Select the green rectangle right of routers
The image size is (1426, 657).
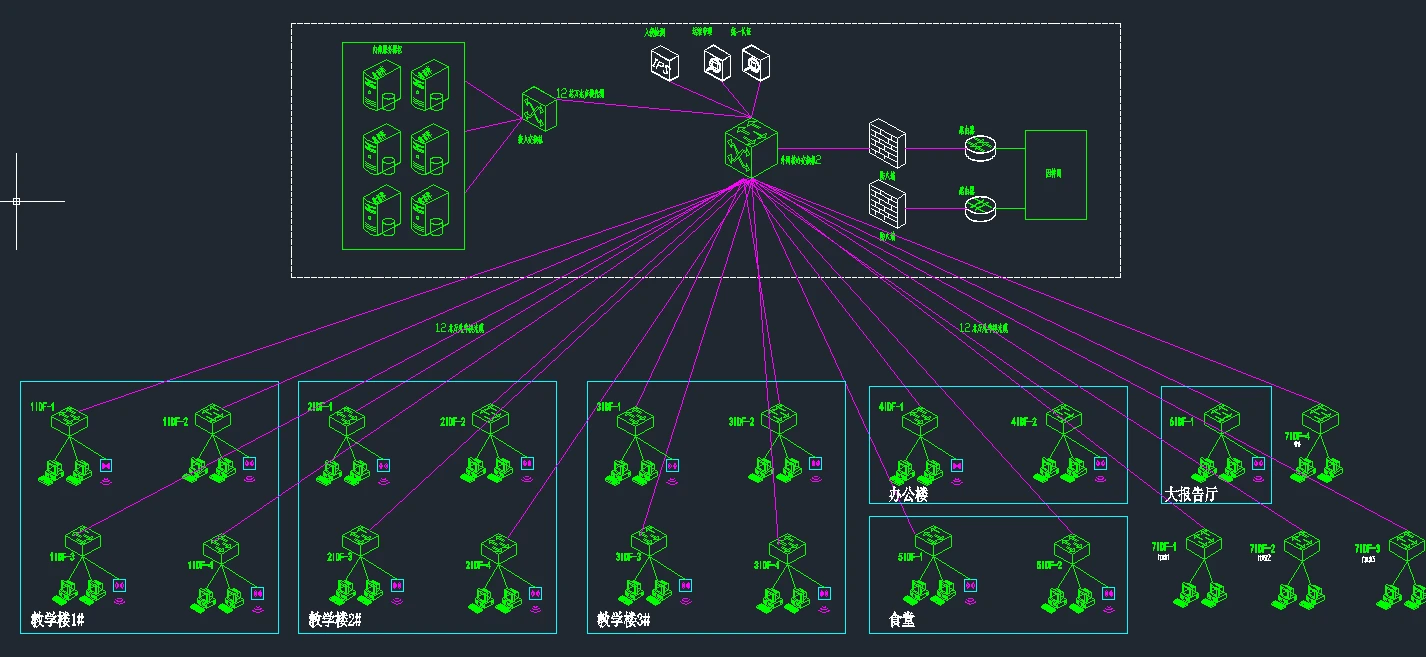pos(1056,174)
